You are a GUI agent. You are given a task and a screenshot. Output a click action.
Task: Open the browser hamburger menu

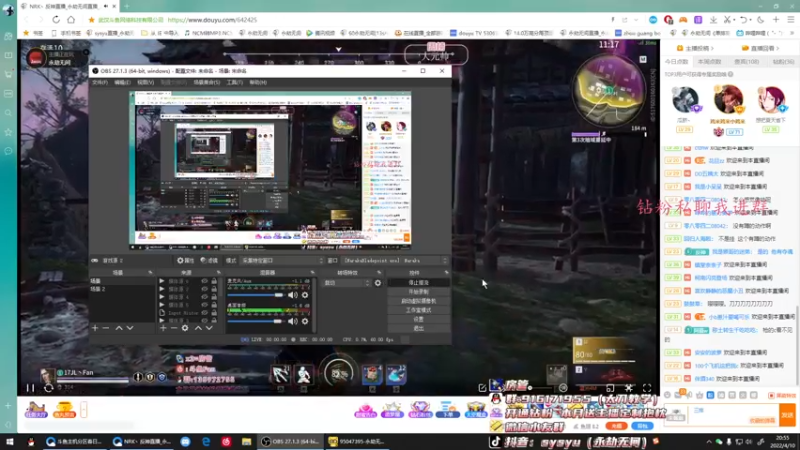791,19
